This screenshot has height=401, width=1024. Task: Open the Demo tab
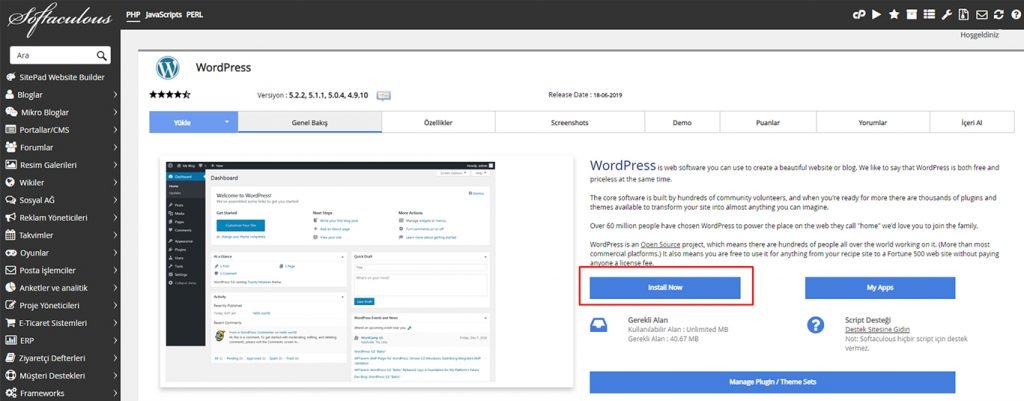pos(682,122)
